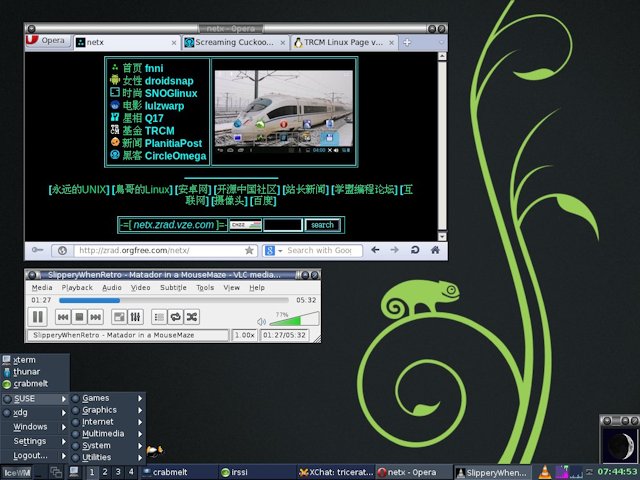This screenshot has height=480, width=640.
Task: Click the Search with Google field
Action: click(319, 251)
